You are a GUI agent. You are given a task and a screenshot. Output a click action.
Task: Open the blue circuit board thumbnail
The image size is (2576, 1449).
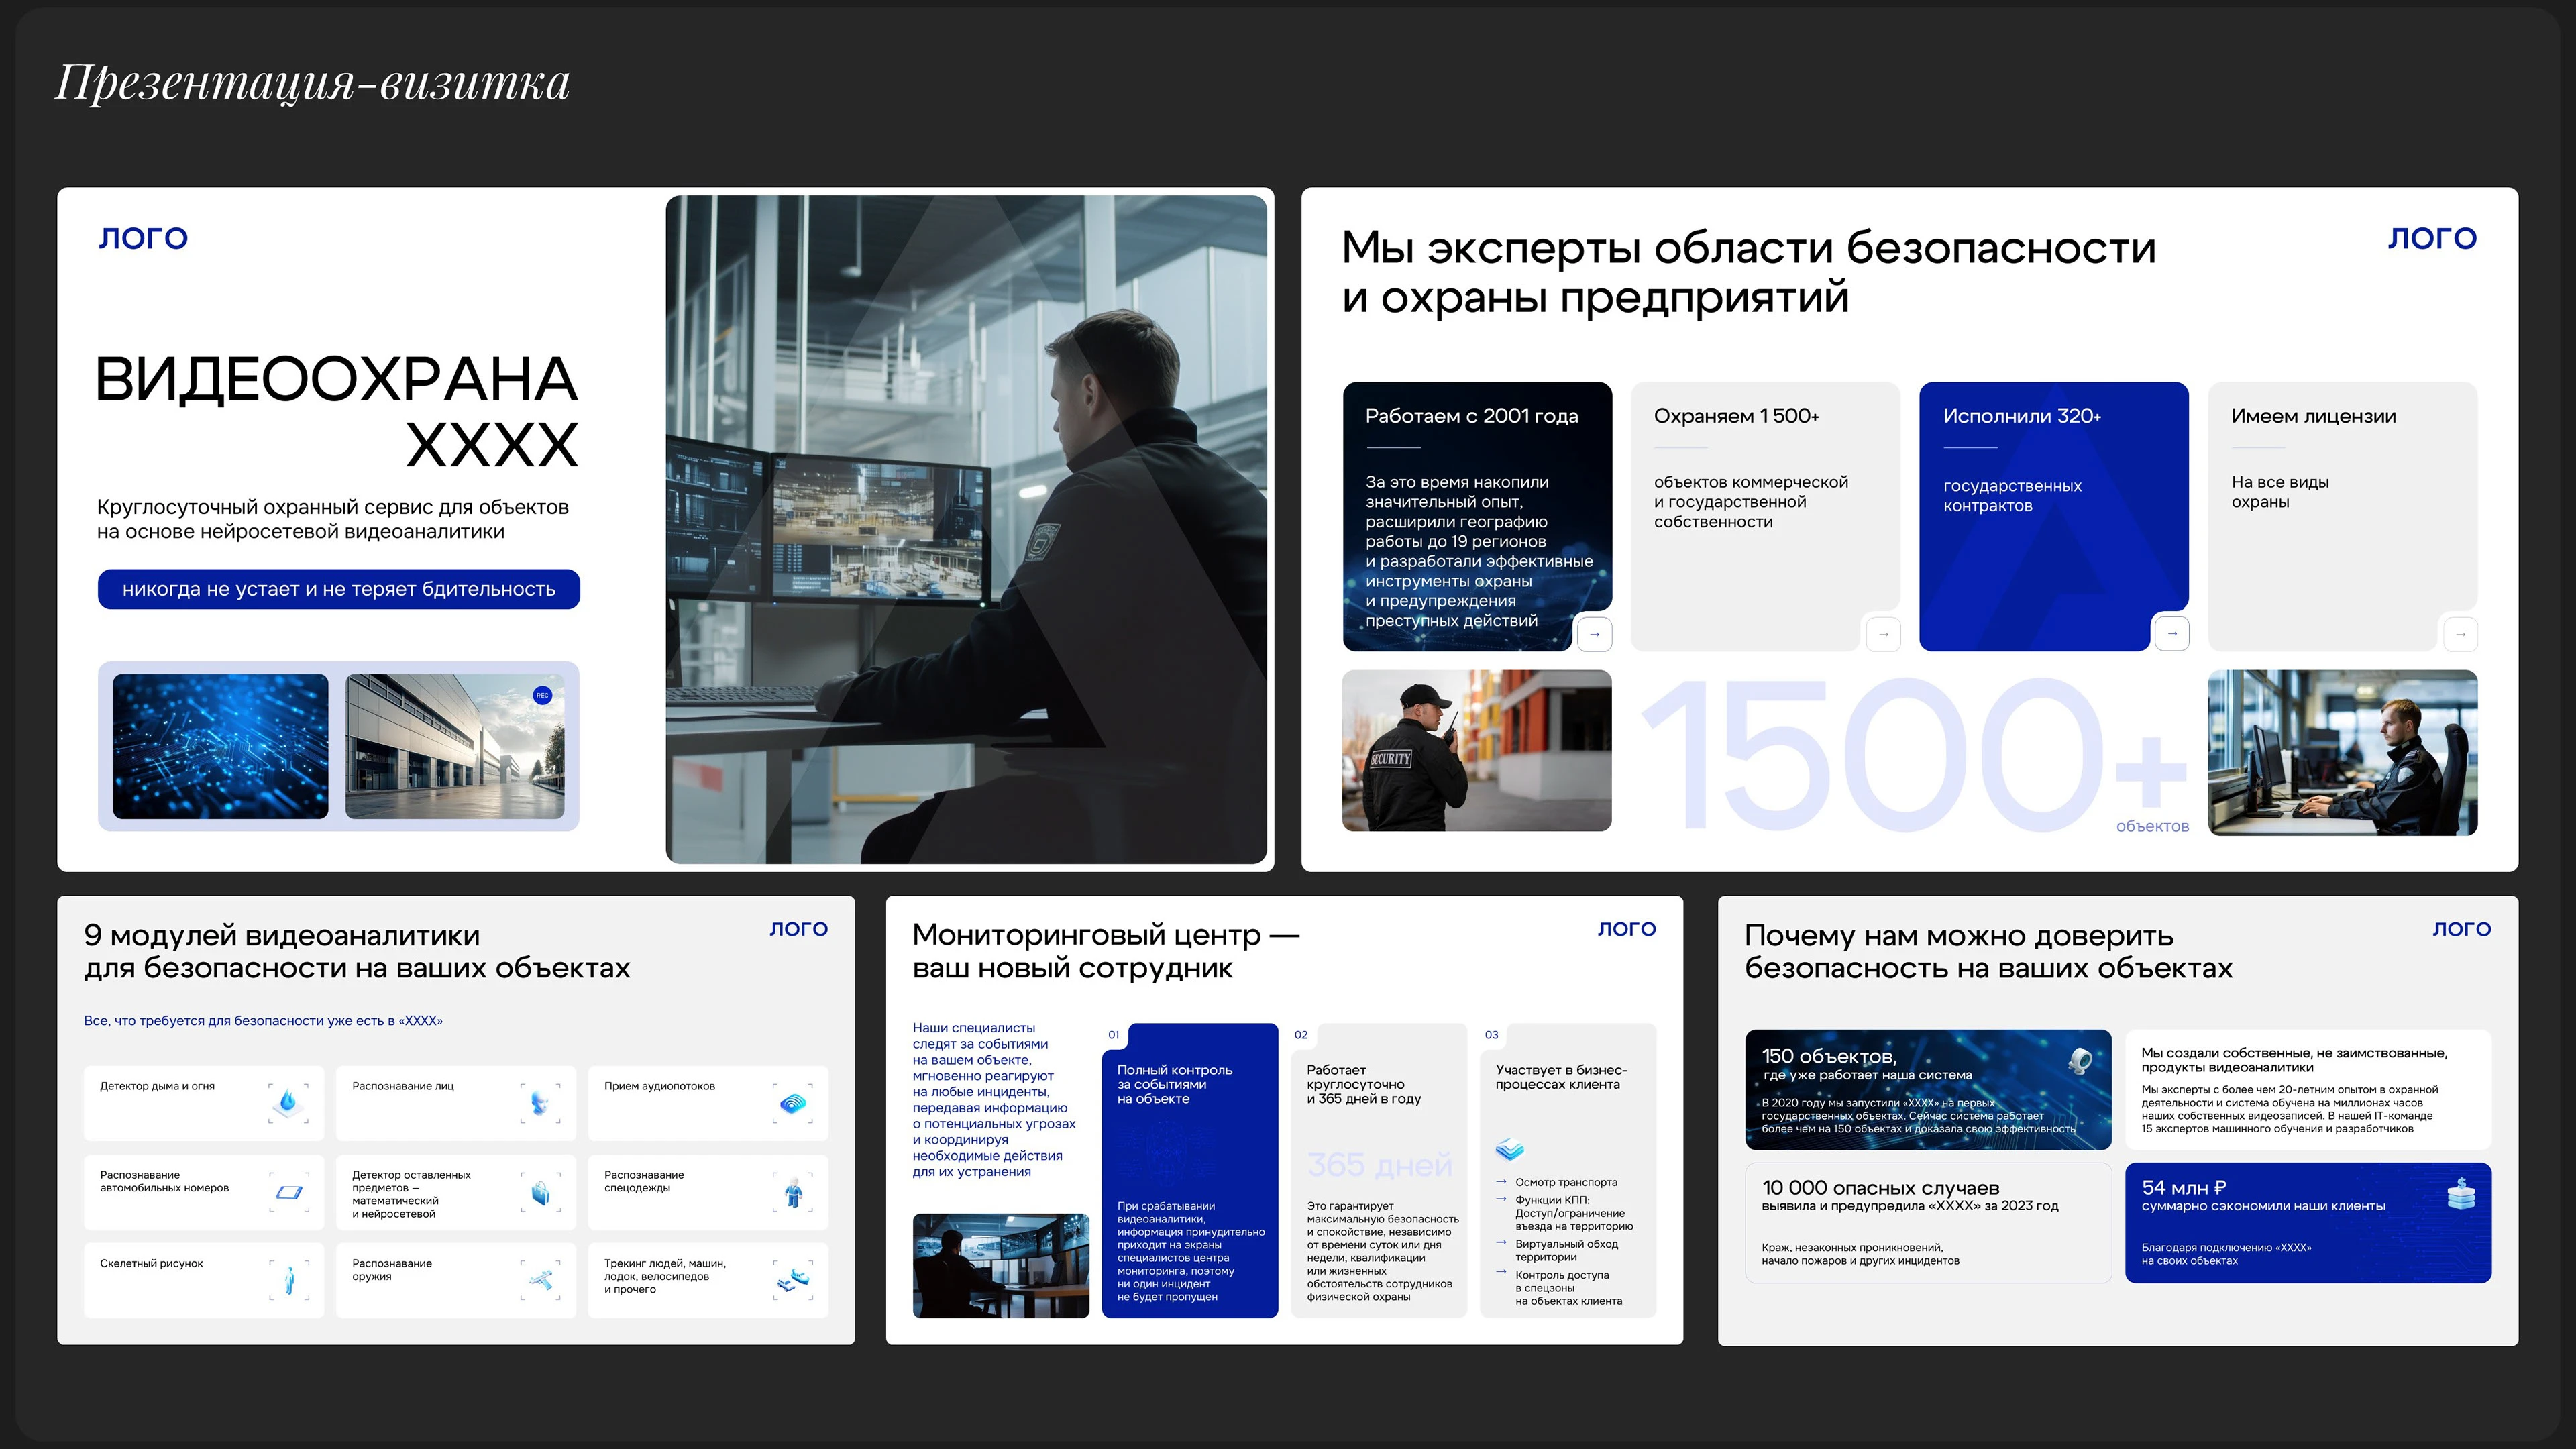coord(220,746)
